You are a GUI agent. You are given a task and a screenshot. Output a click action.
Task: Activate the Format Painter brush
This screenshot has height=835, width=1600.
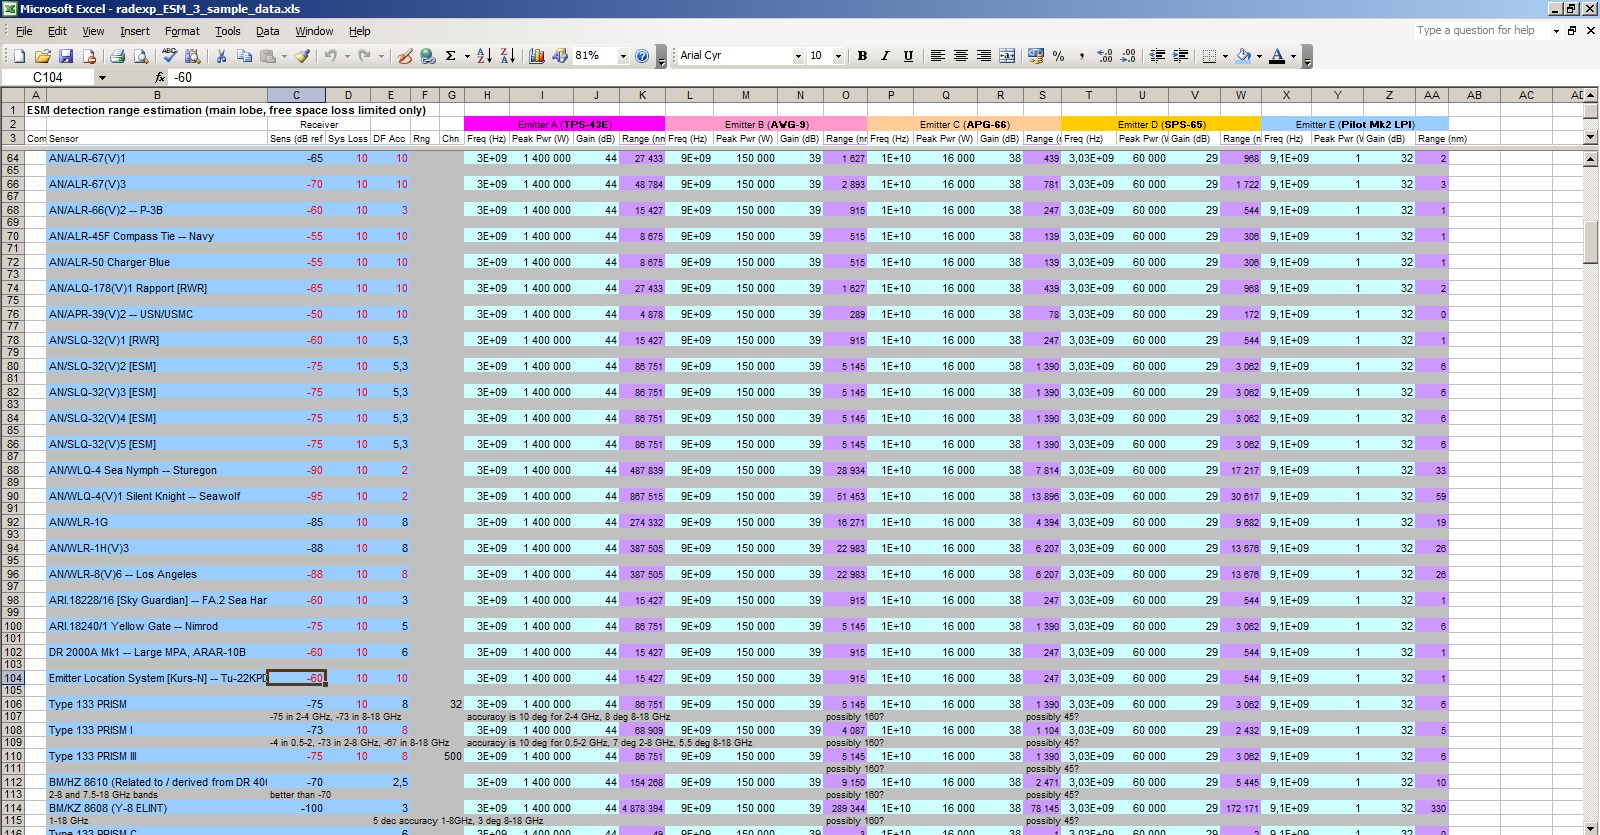pyautogui.click(x=302, y=56)
